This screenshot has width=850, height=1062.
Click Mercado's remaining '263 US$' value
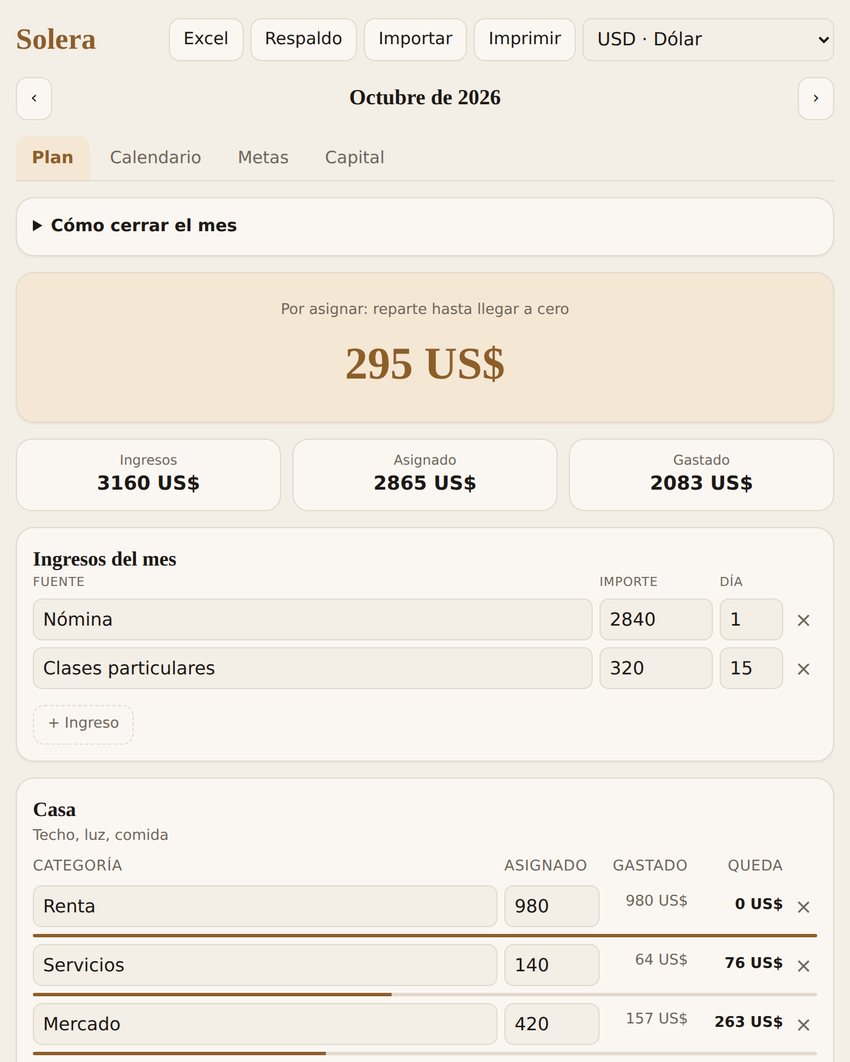tap(748, 1021)
